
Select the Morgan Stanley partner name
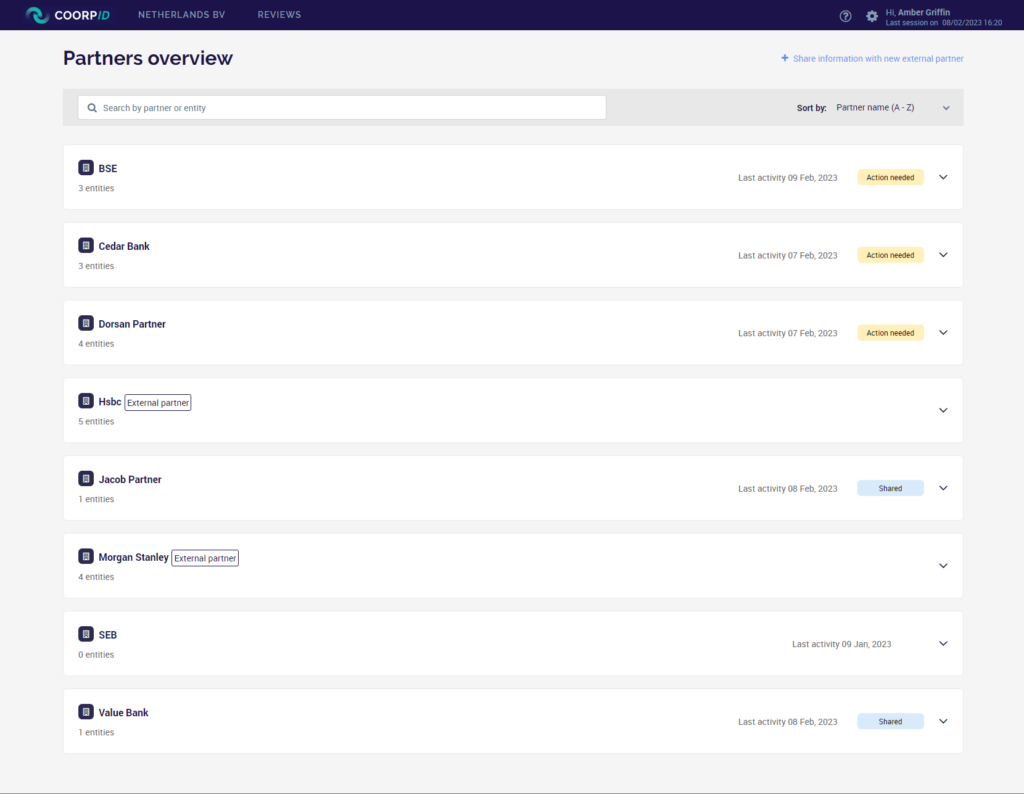(x=133, y=557)
